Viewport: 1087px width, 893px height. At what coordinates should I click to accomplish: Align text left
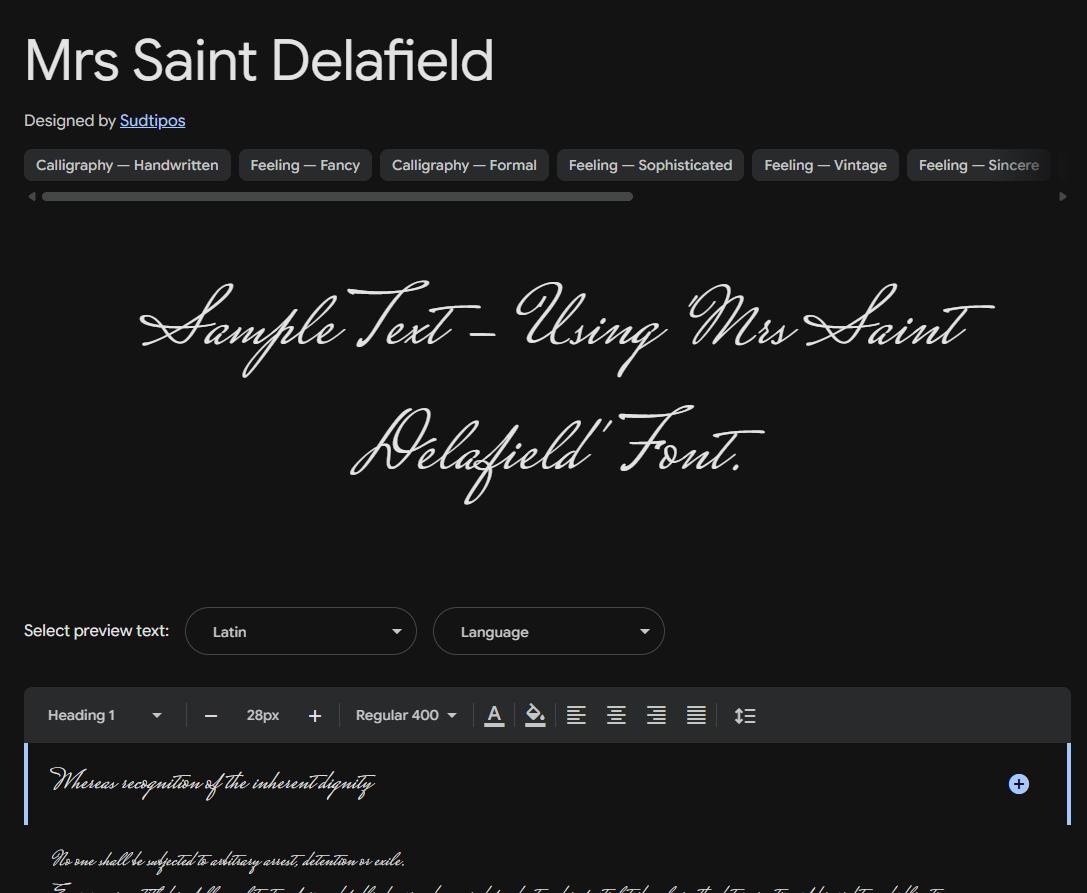pyautogui.click(x=576, y=715)
